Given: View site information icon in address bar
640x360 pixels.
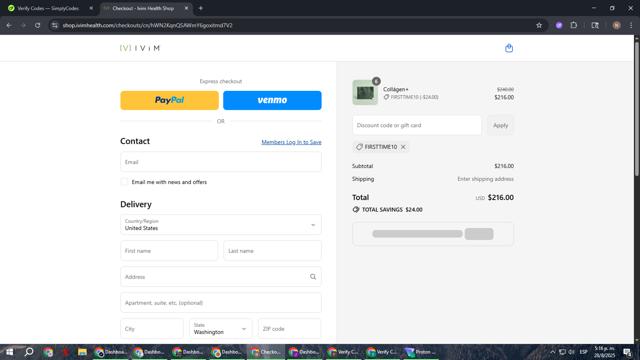Looking at the screenshot, I should [x=55, y=25].
